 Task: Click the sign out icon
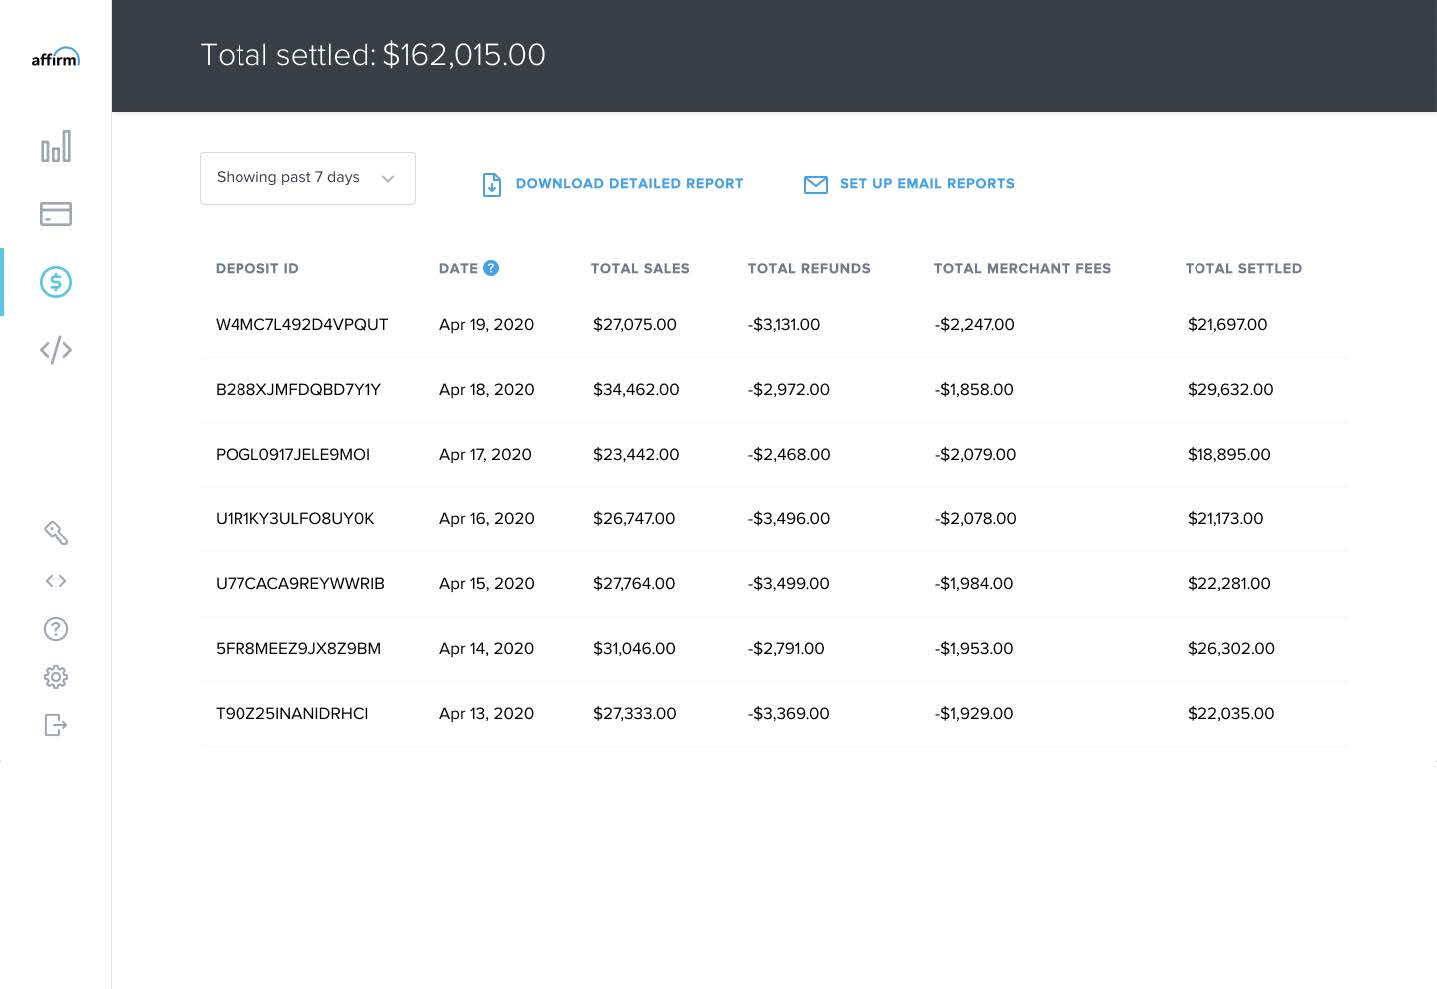coord(56,725)
